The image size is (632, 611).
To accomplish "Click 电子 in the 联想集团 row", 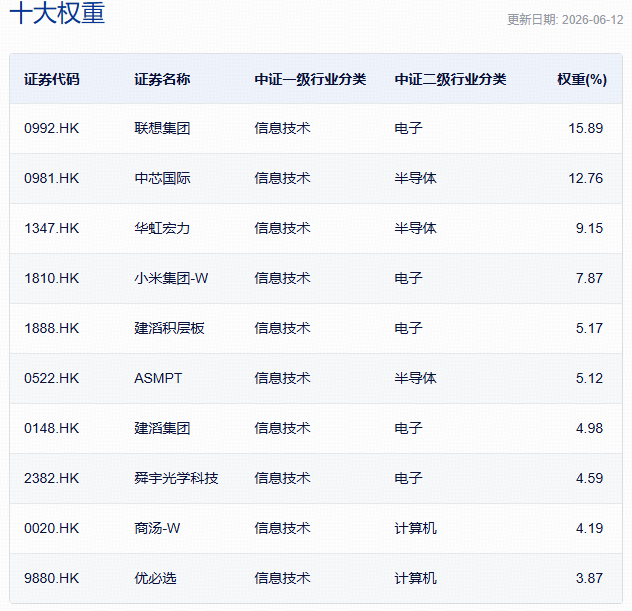I will coord(408,129).
